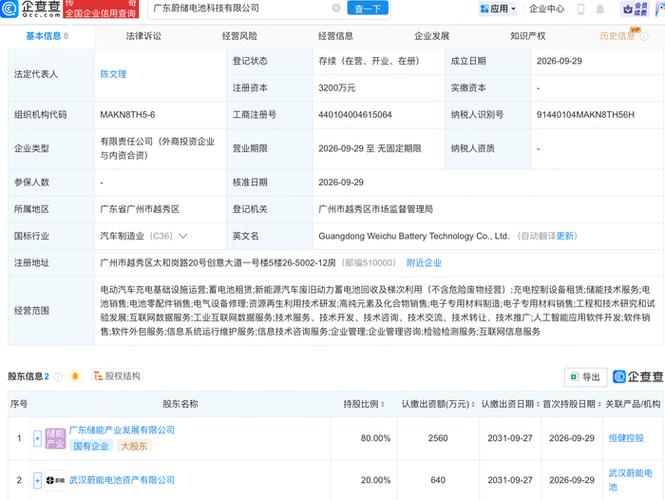Select business registration number 440104004615064
The width and height of the screenshot is (665, 500).
[x=355, y=115]
